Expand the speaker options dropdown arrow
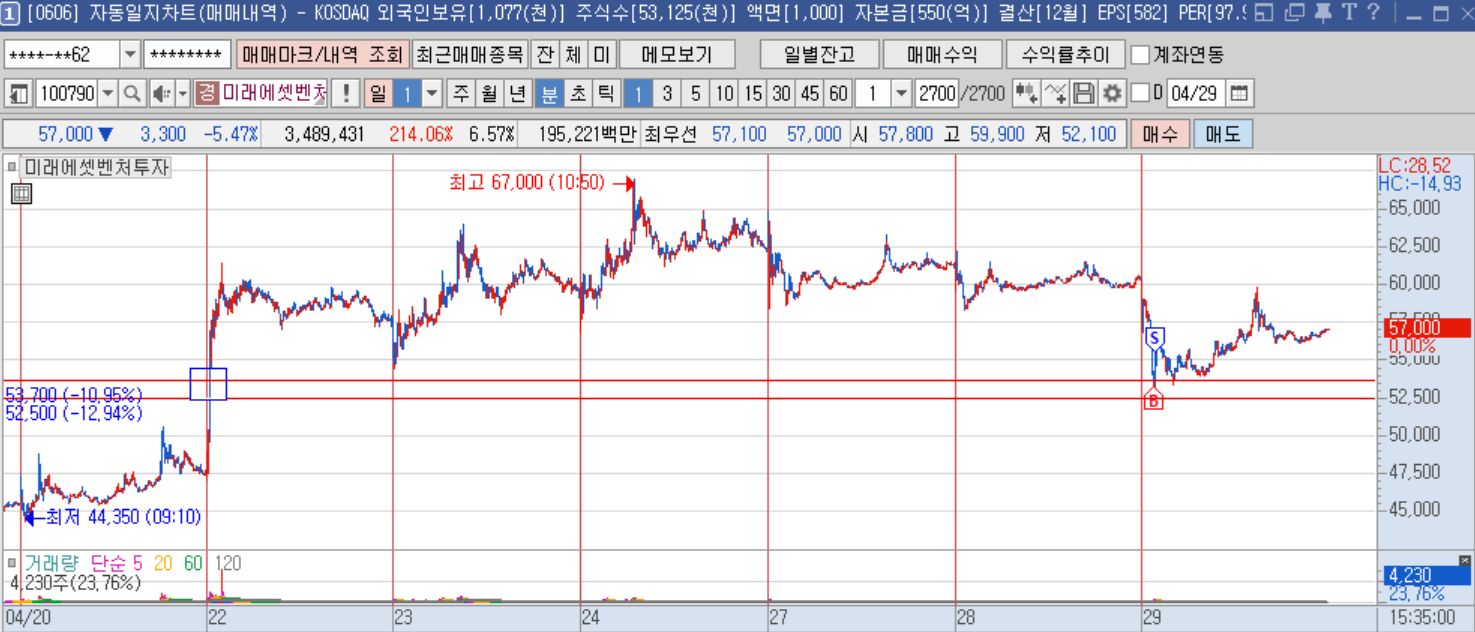This screenshot has height=632, width=1475. (183, 94)
